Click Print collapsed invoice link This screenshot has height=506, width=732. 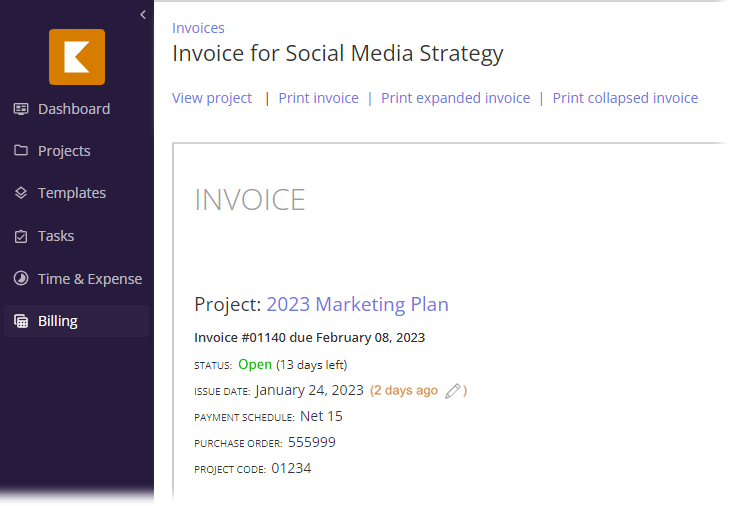(x=625, y=98)
